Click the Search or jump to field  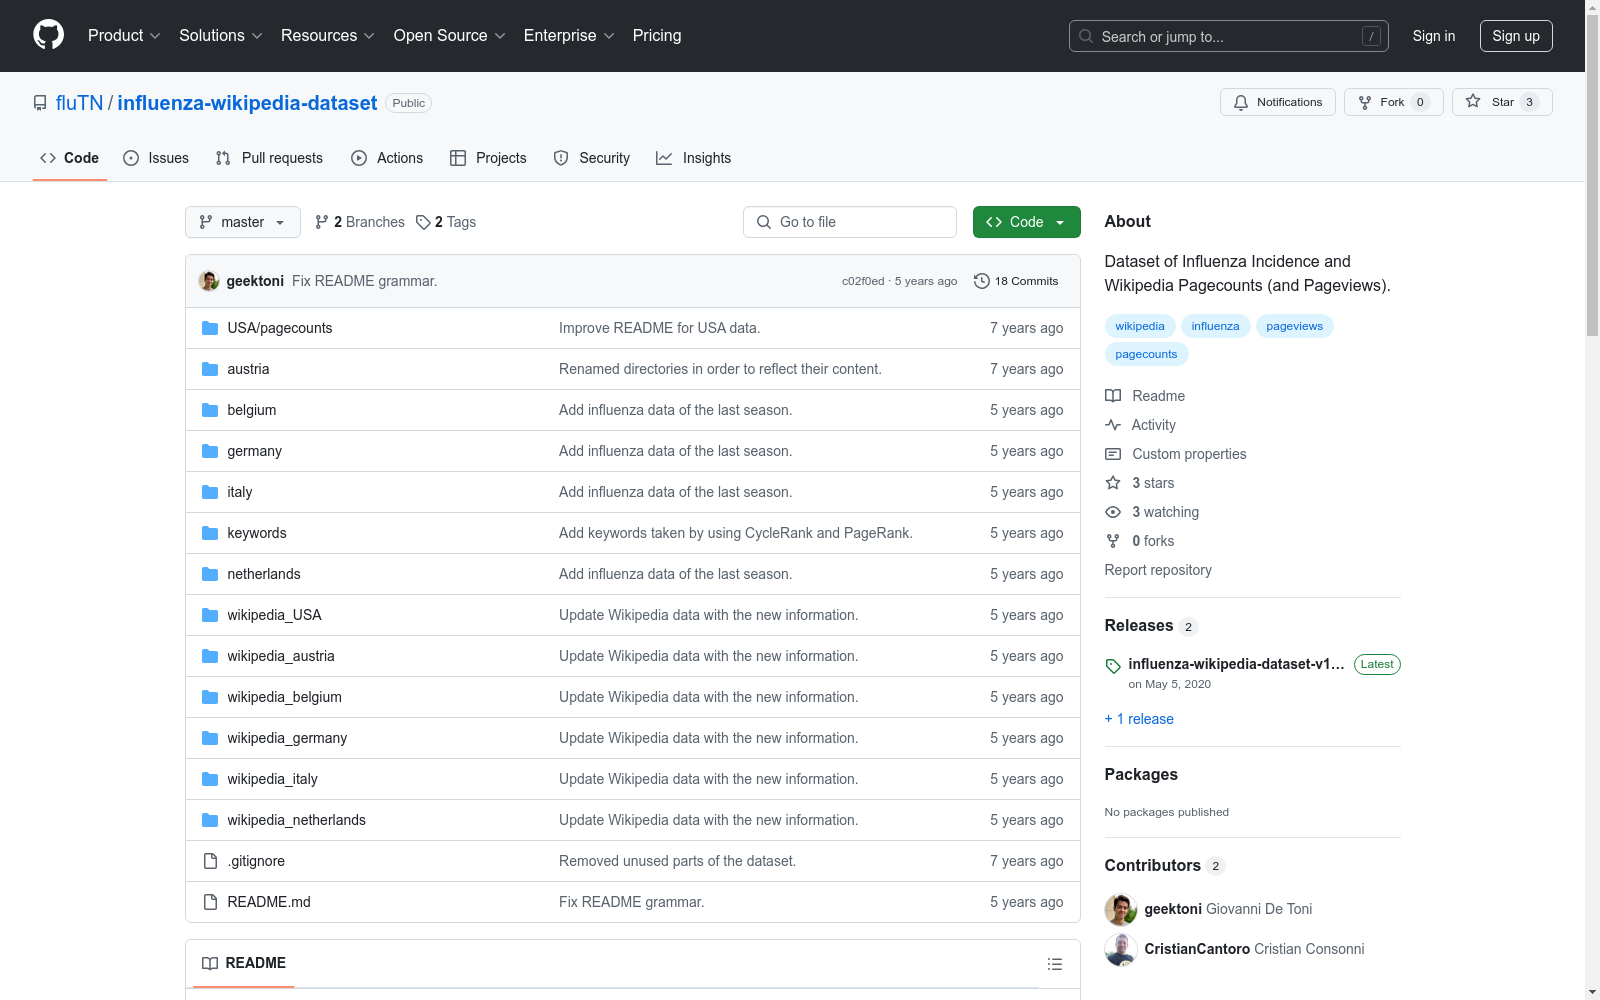[x=1229, y=36]
